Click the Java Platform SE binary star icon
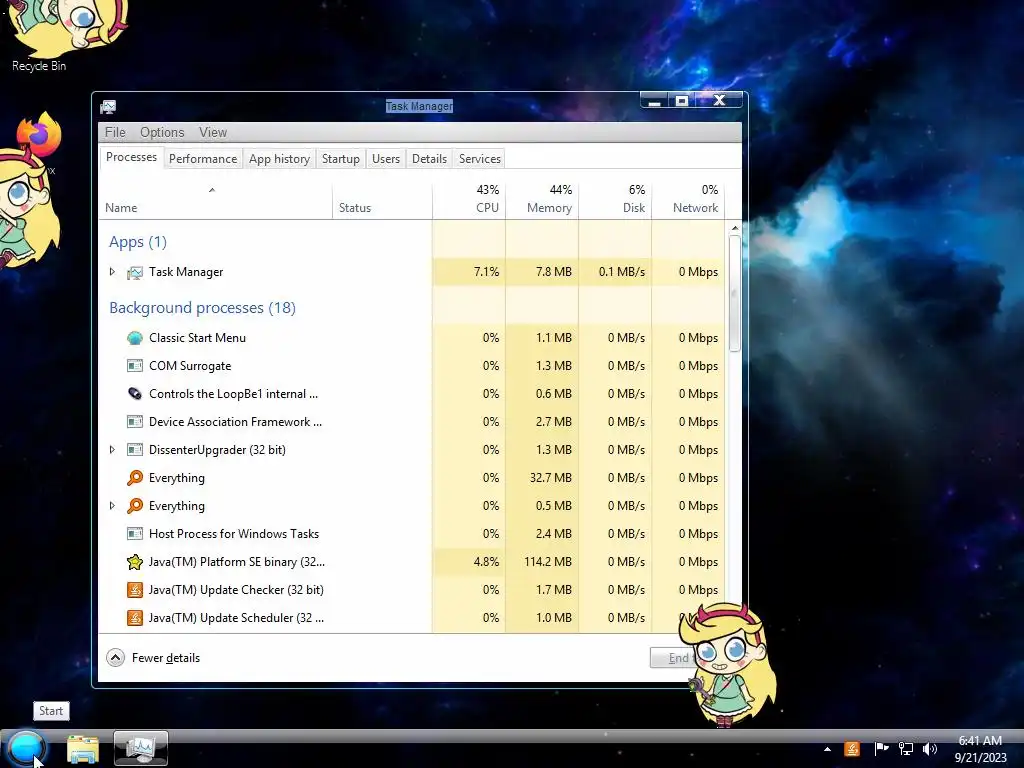The image size is (1024, 768). coord(135,562)
